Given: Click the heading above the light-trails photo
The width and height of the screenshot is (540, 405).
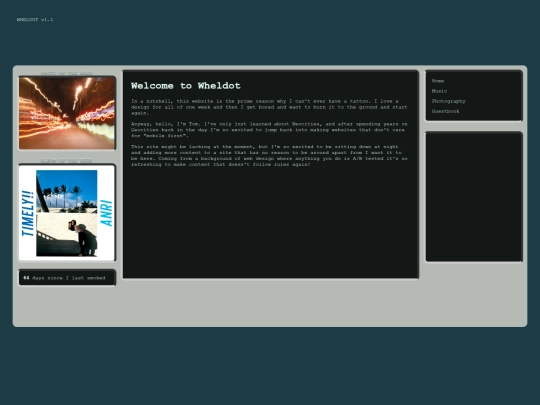Looking at the screenshot, I should [66, 73].
